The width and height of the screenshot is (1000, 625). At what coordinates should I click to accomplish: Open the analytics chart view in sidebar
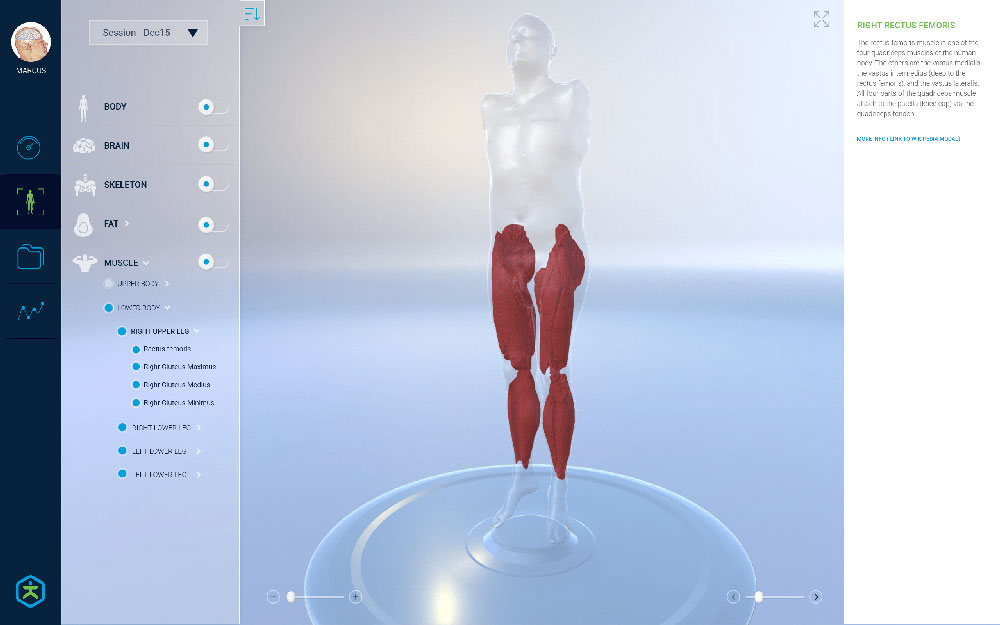point(30,311)
